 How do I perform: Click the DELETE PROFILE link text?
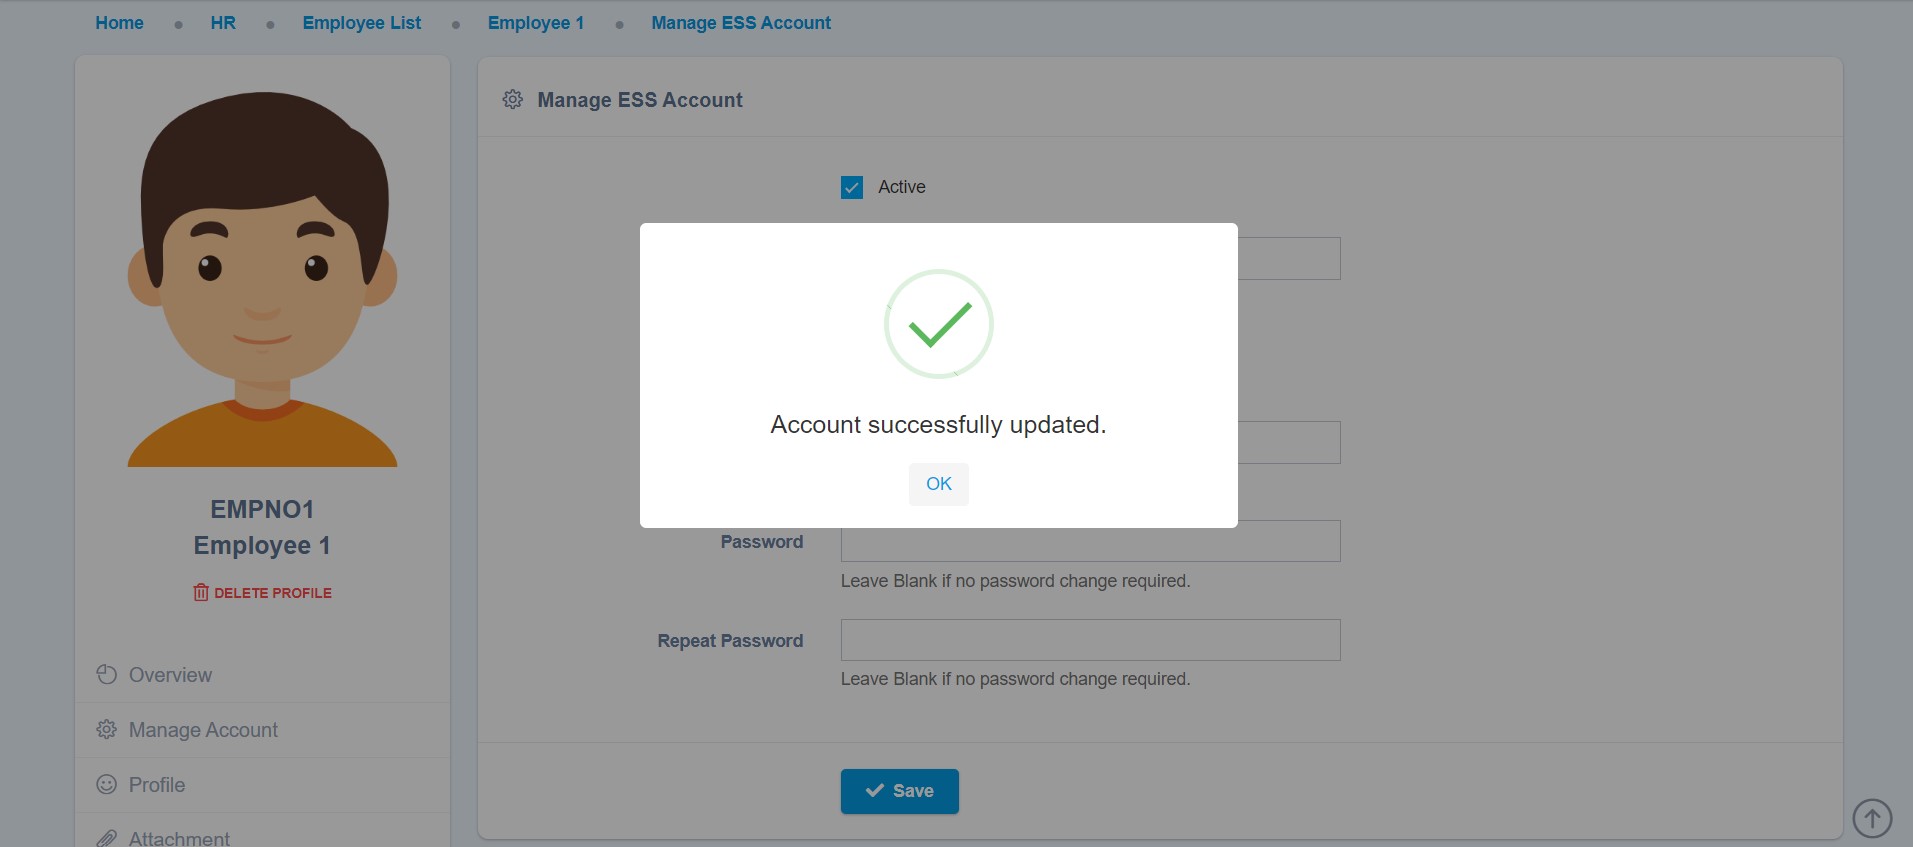[273, 593]
